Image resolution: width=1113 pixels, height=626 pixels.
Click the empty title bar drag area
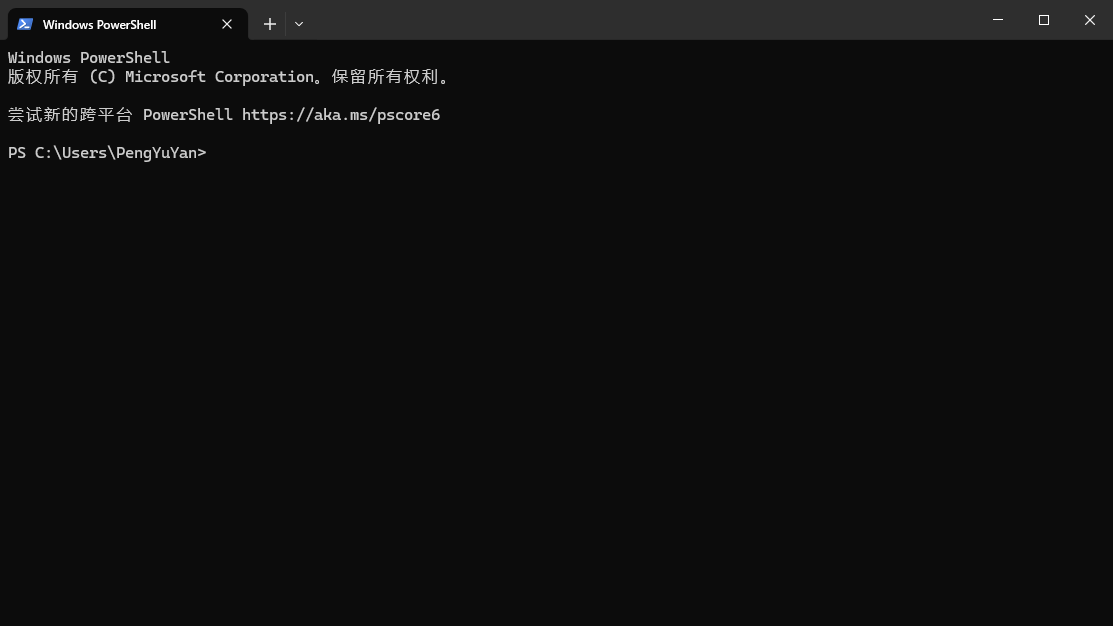tap(640, 20)
